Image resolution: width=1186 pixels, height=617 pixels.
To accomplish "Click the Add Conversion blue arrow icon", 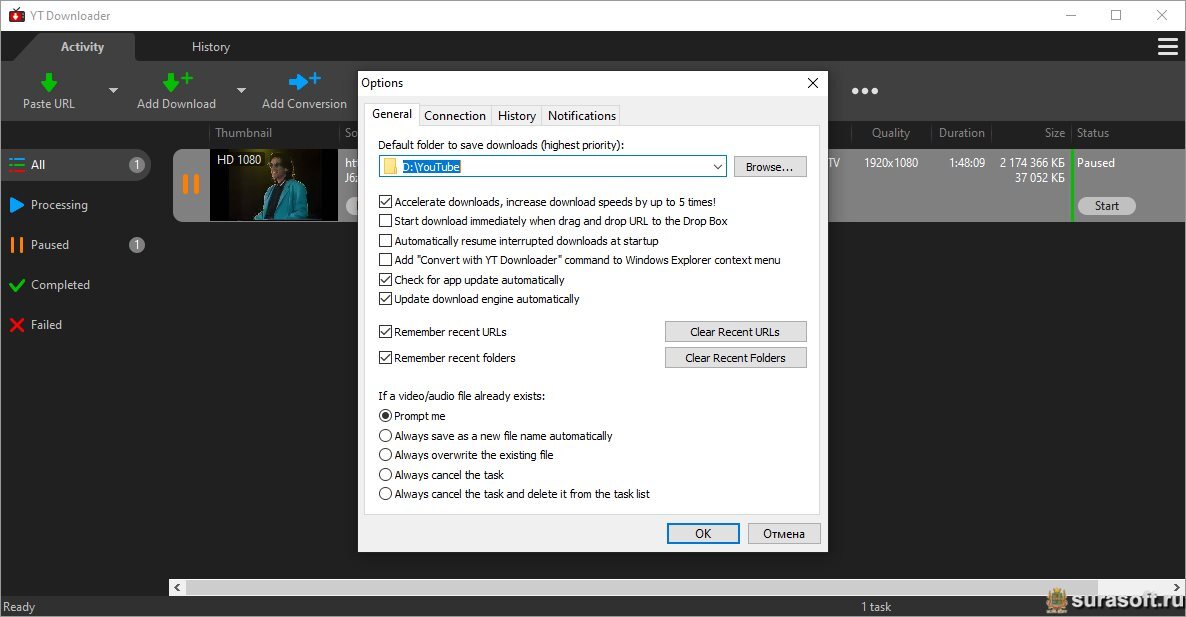I will (x=305, y=80).
